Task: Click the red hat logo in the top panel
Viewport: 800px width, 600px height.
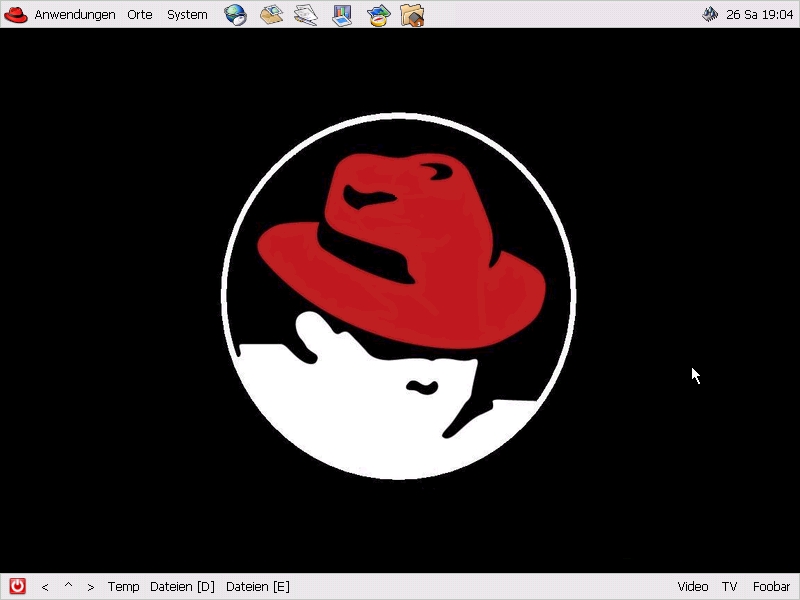Action: pyautogui.click(x=16, y=15)
